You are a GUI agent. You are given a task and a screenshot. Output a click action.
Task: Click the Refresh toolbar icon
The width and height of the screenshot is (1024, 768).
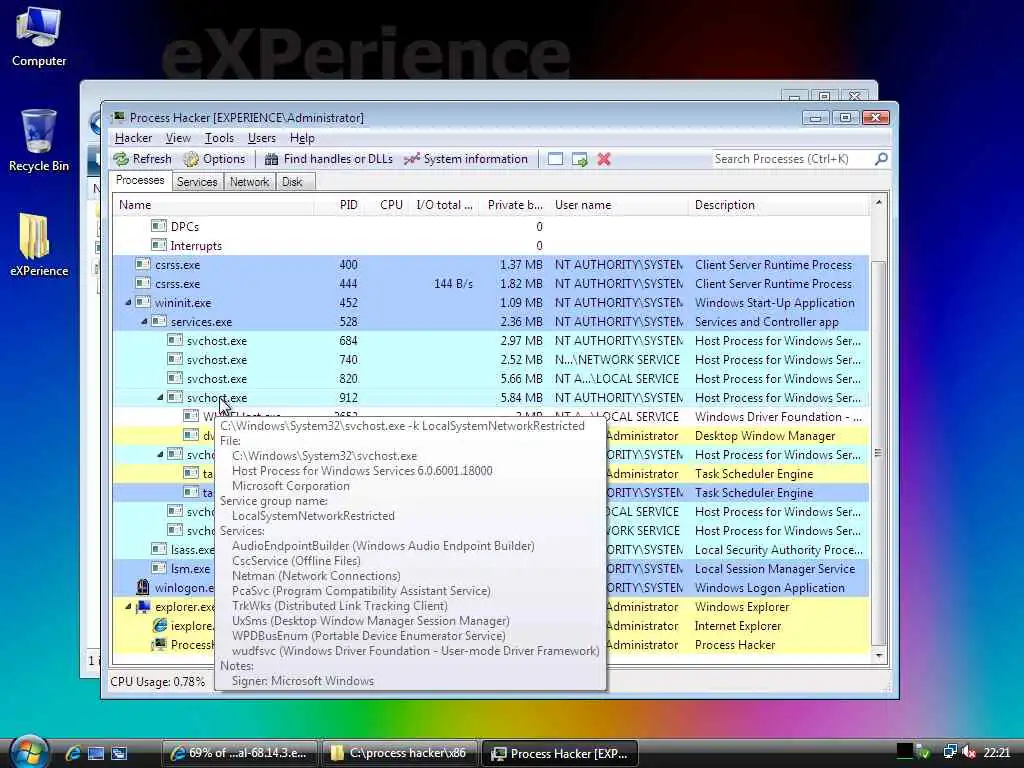click(121, 159)
